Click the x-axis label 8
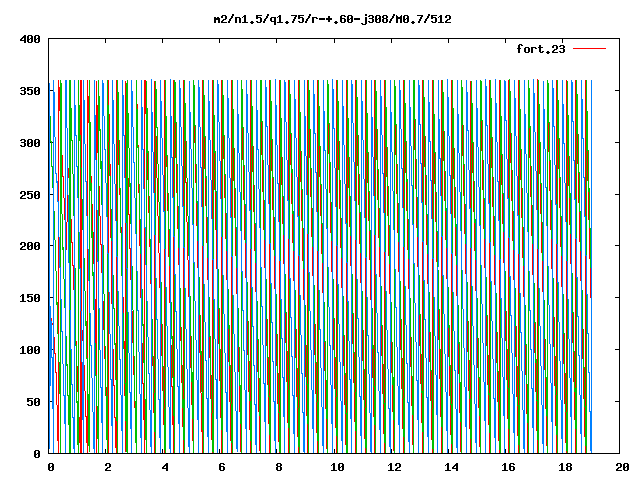Screen dimensions: 640x480 click(279, 467)
